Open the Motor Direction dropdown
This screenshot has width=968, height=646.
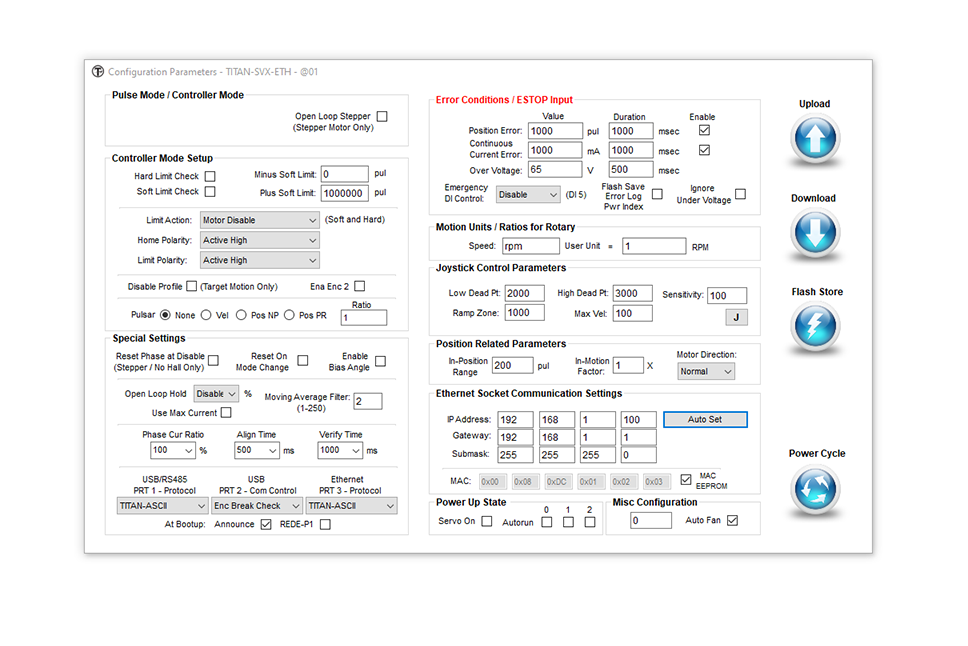point(705,371)
